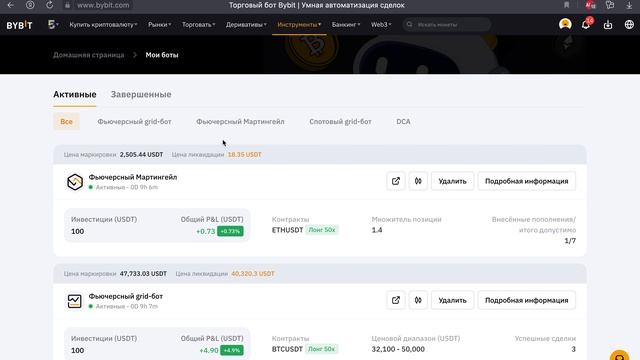Filter by Фьючерсный grid-бот
The width and height of the screenshot is (640, 360).
click(134, 122)
